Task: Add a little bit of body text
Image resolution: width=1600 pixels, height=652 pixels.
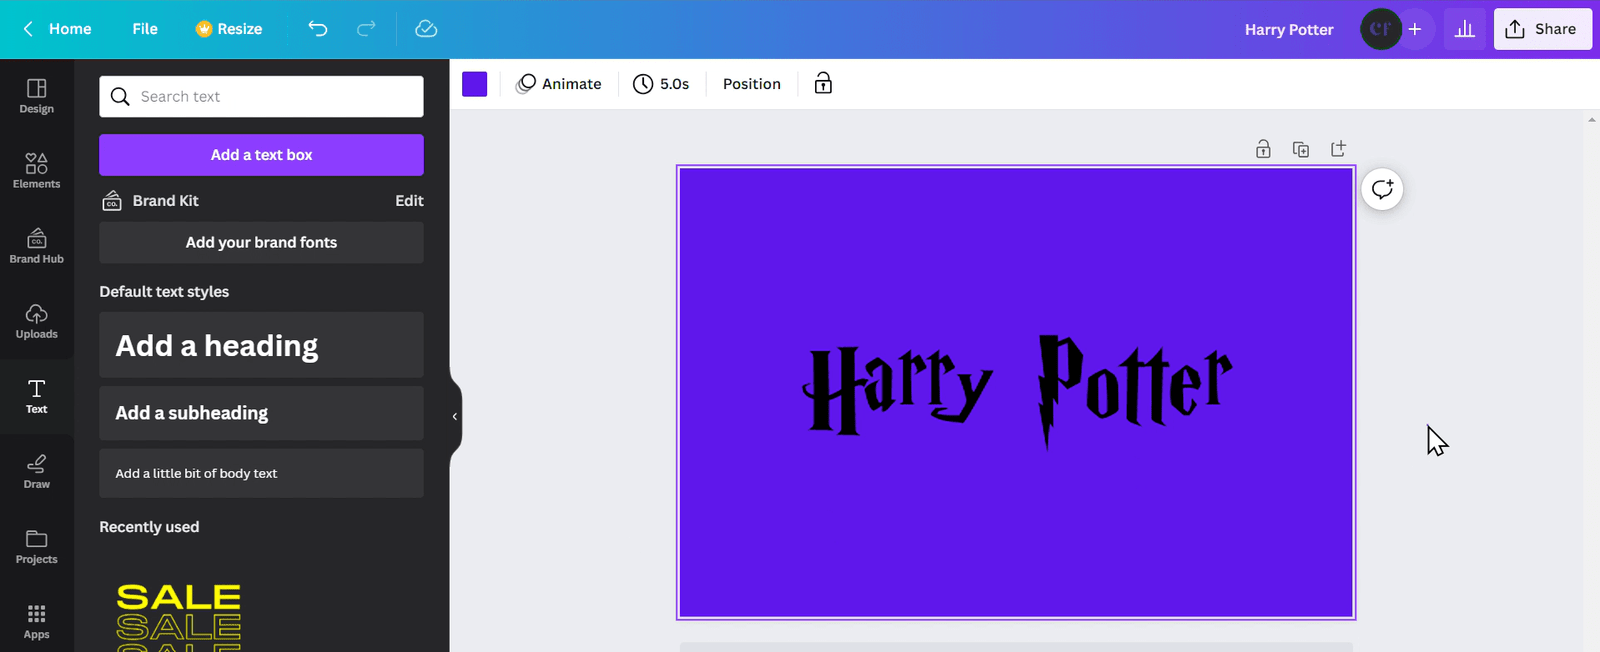Action: [261, 473]
